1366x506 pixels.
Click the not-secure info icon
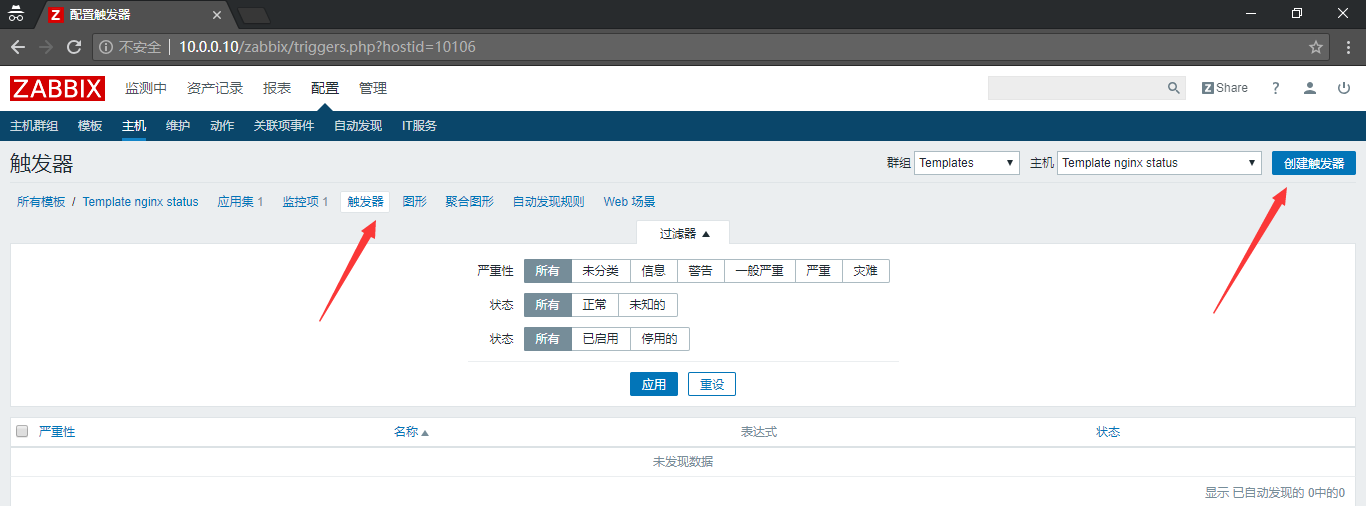[107, 47]
